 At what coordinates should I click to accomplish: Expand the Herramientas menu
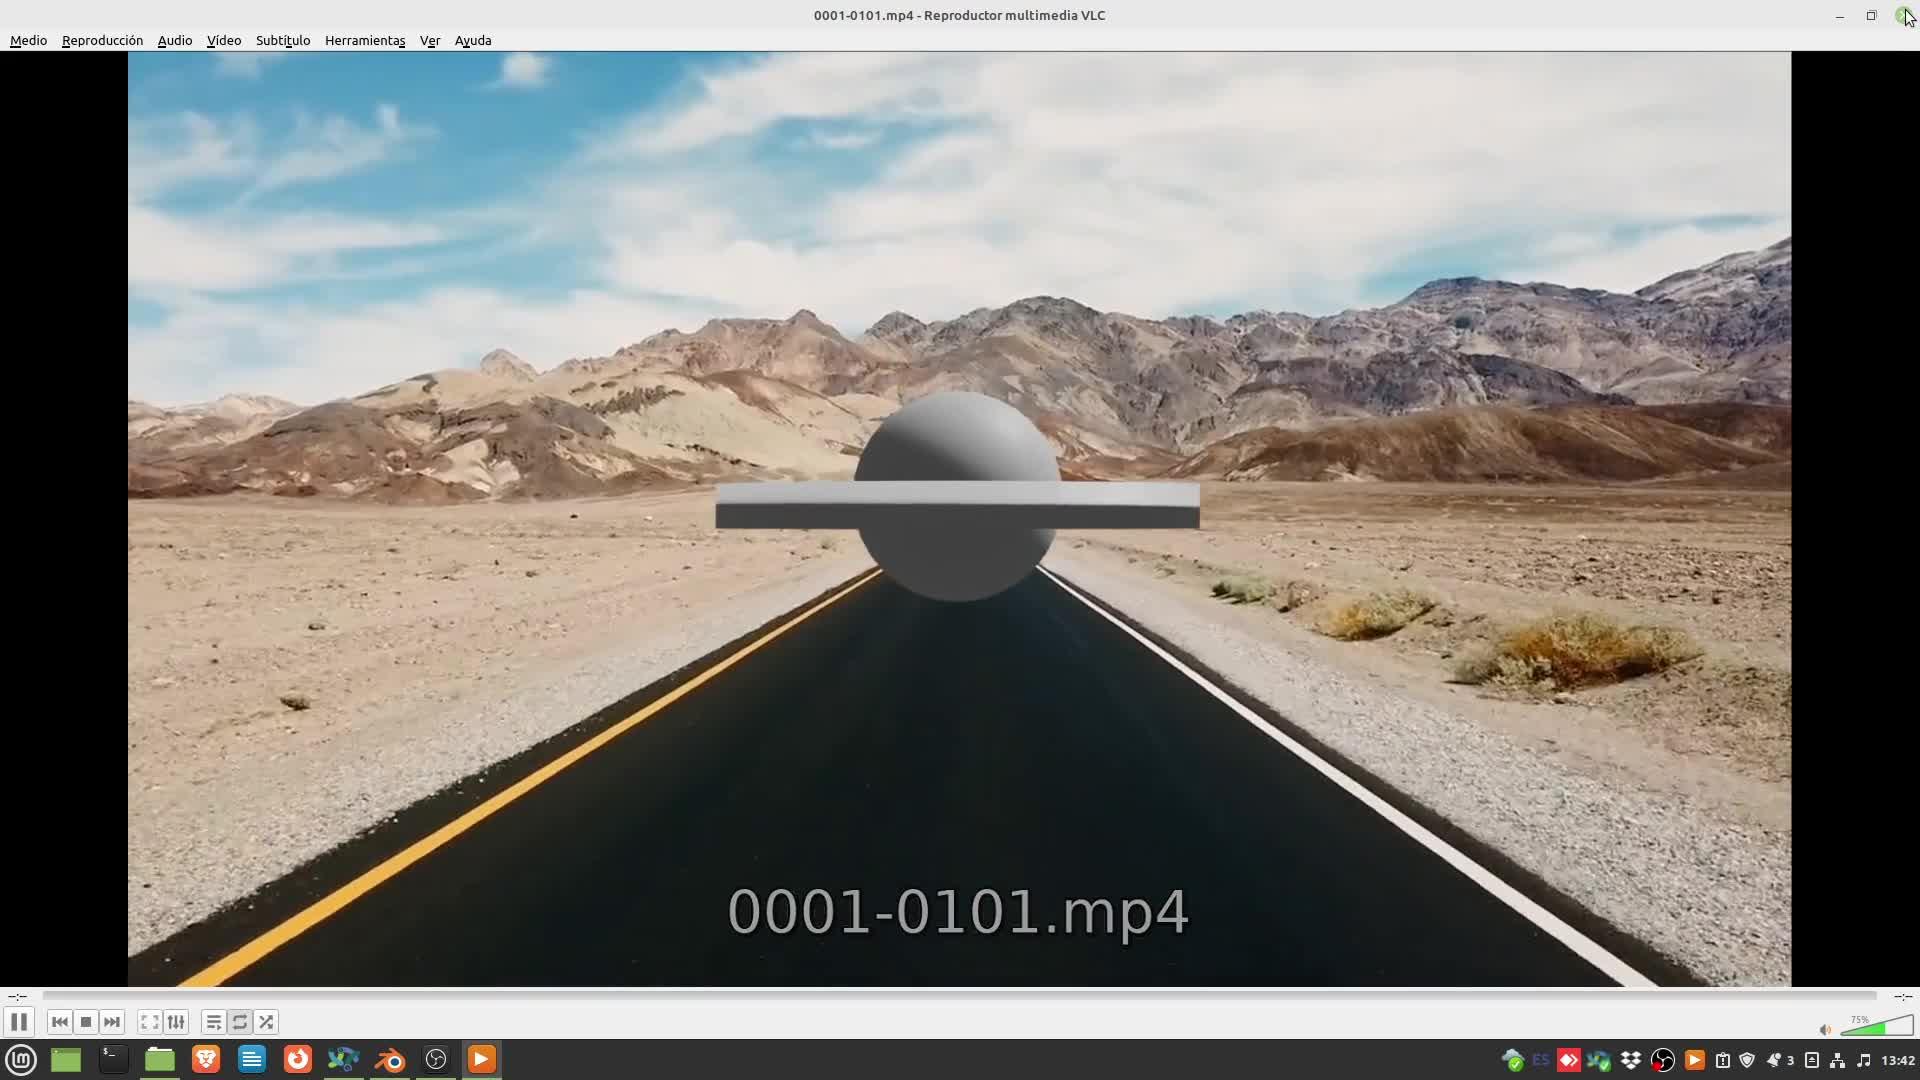click(364, 40)
